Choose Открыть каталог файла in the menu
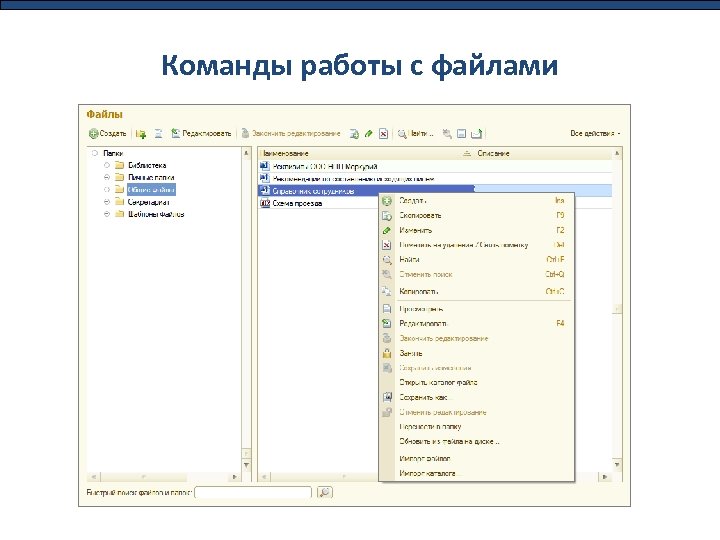The width and height of the screenshot is (720, 540). click(476, 382)
